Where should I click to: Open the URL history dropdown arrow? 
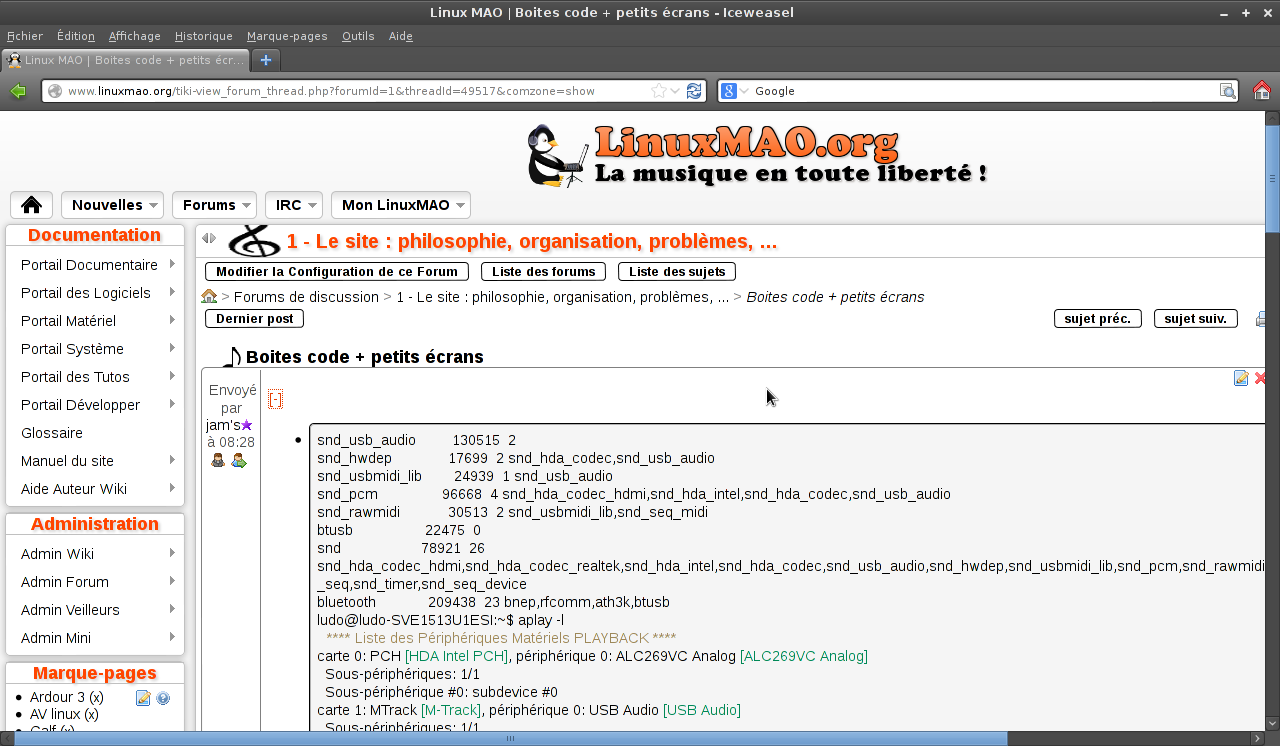[676, 91]
